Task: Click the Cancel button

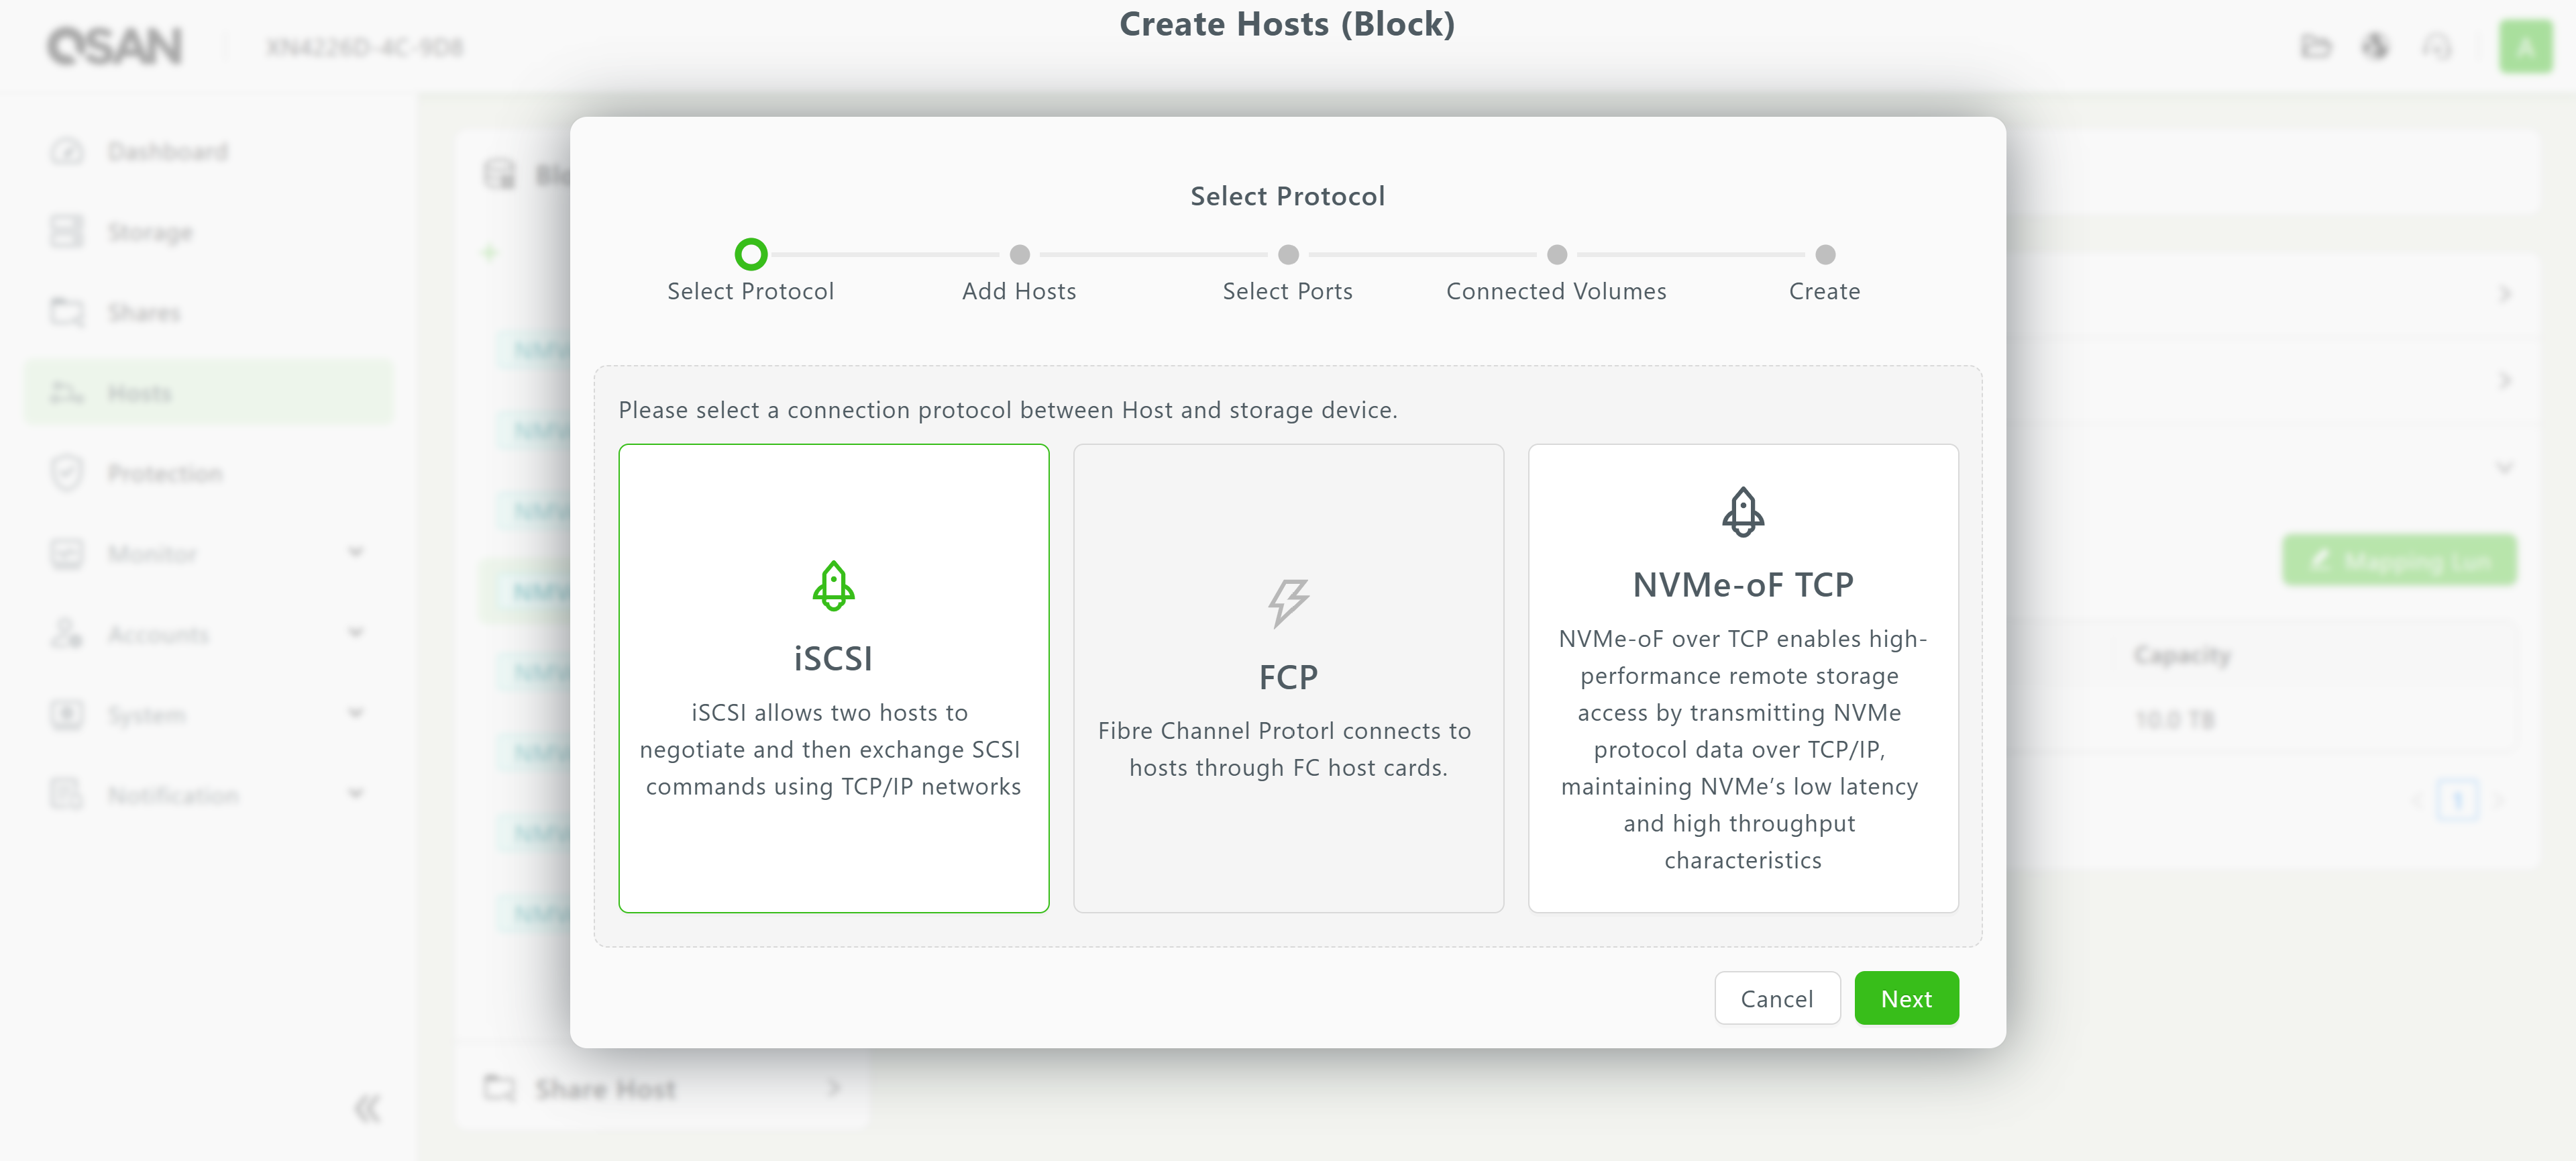Action: tap(1776, 998)
